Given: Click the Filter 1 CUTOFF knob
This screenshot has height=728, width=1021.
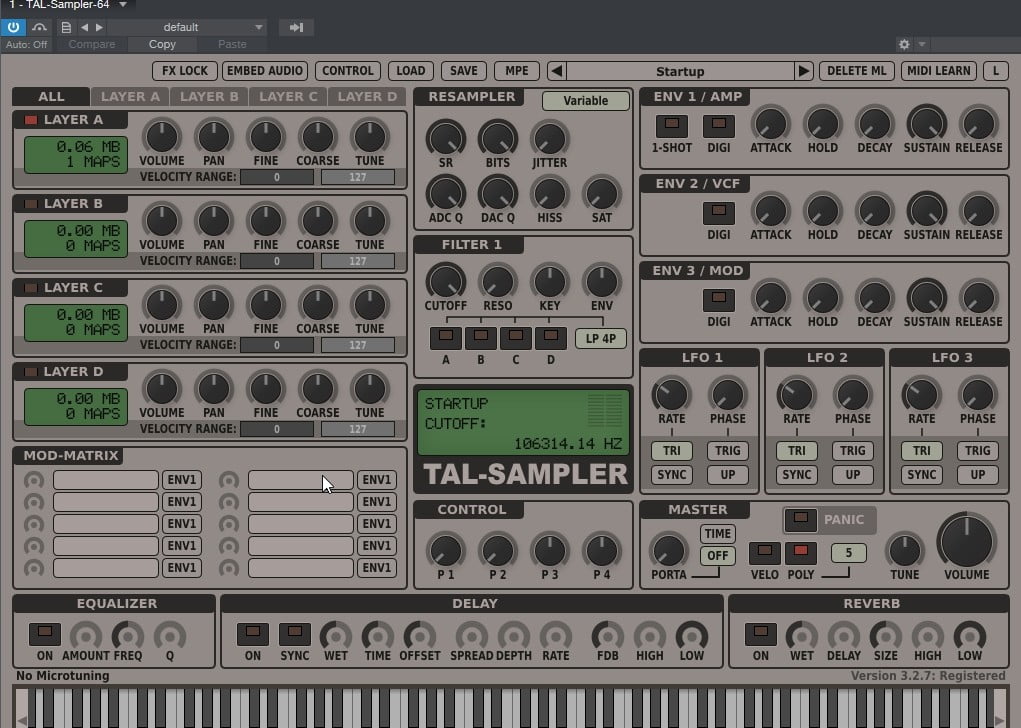Looking at the screenshot, I should point(445,281).
